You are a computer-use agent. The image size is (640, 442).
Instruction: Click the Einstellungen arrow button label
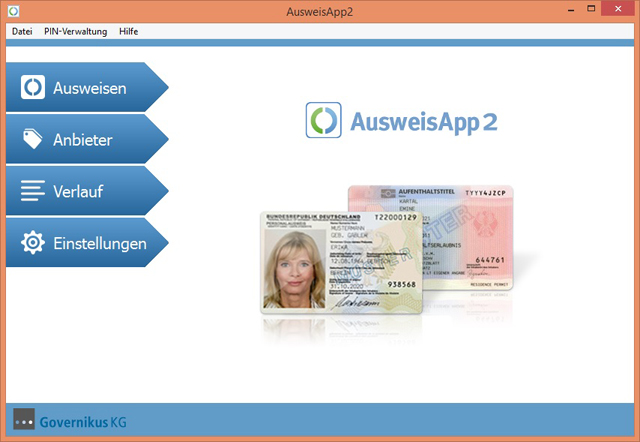point(100,243)
